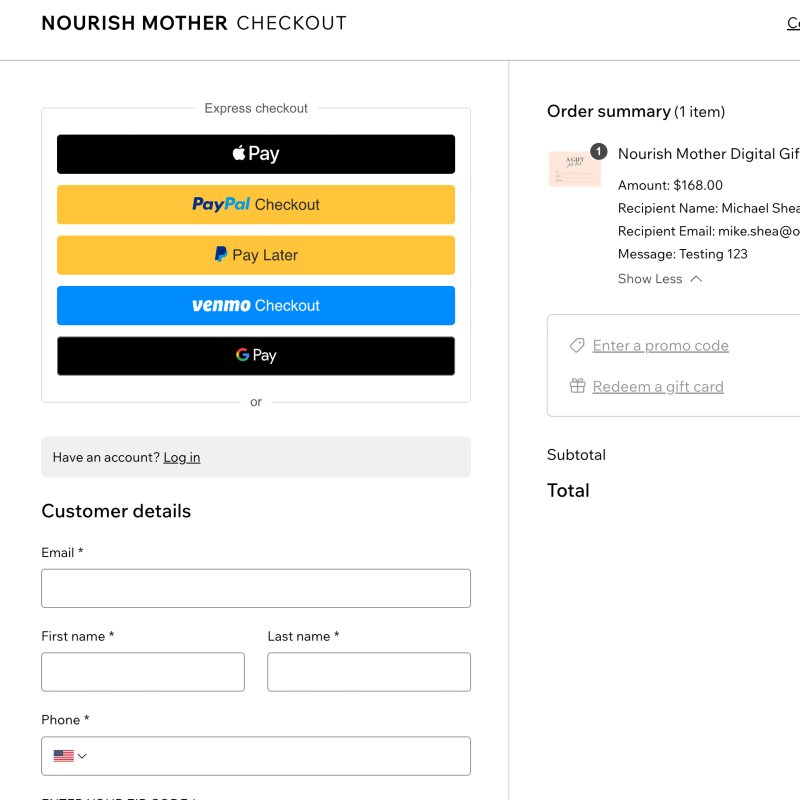Click the Order summary heading
The width and height of the screenshot is (800, 800).
tap(609, 111)
